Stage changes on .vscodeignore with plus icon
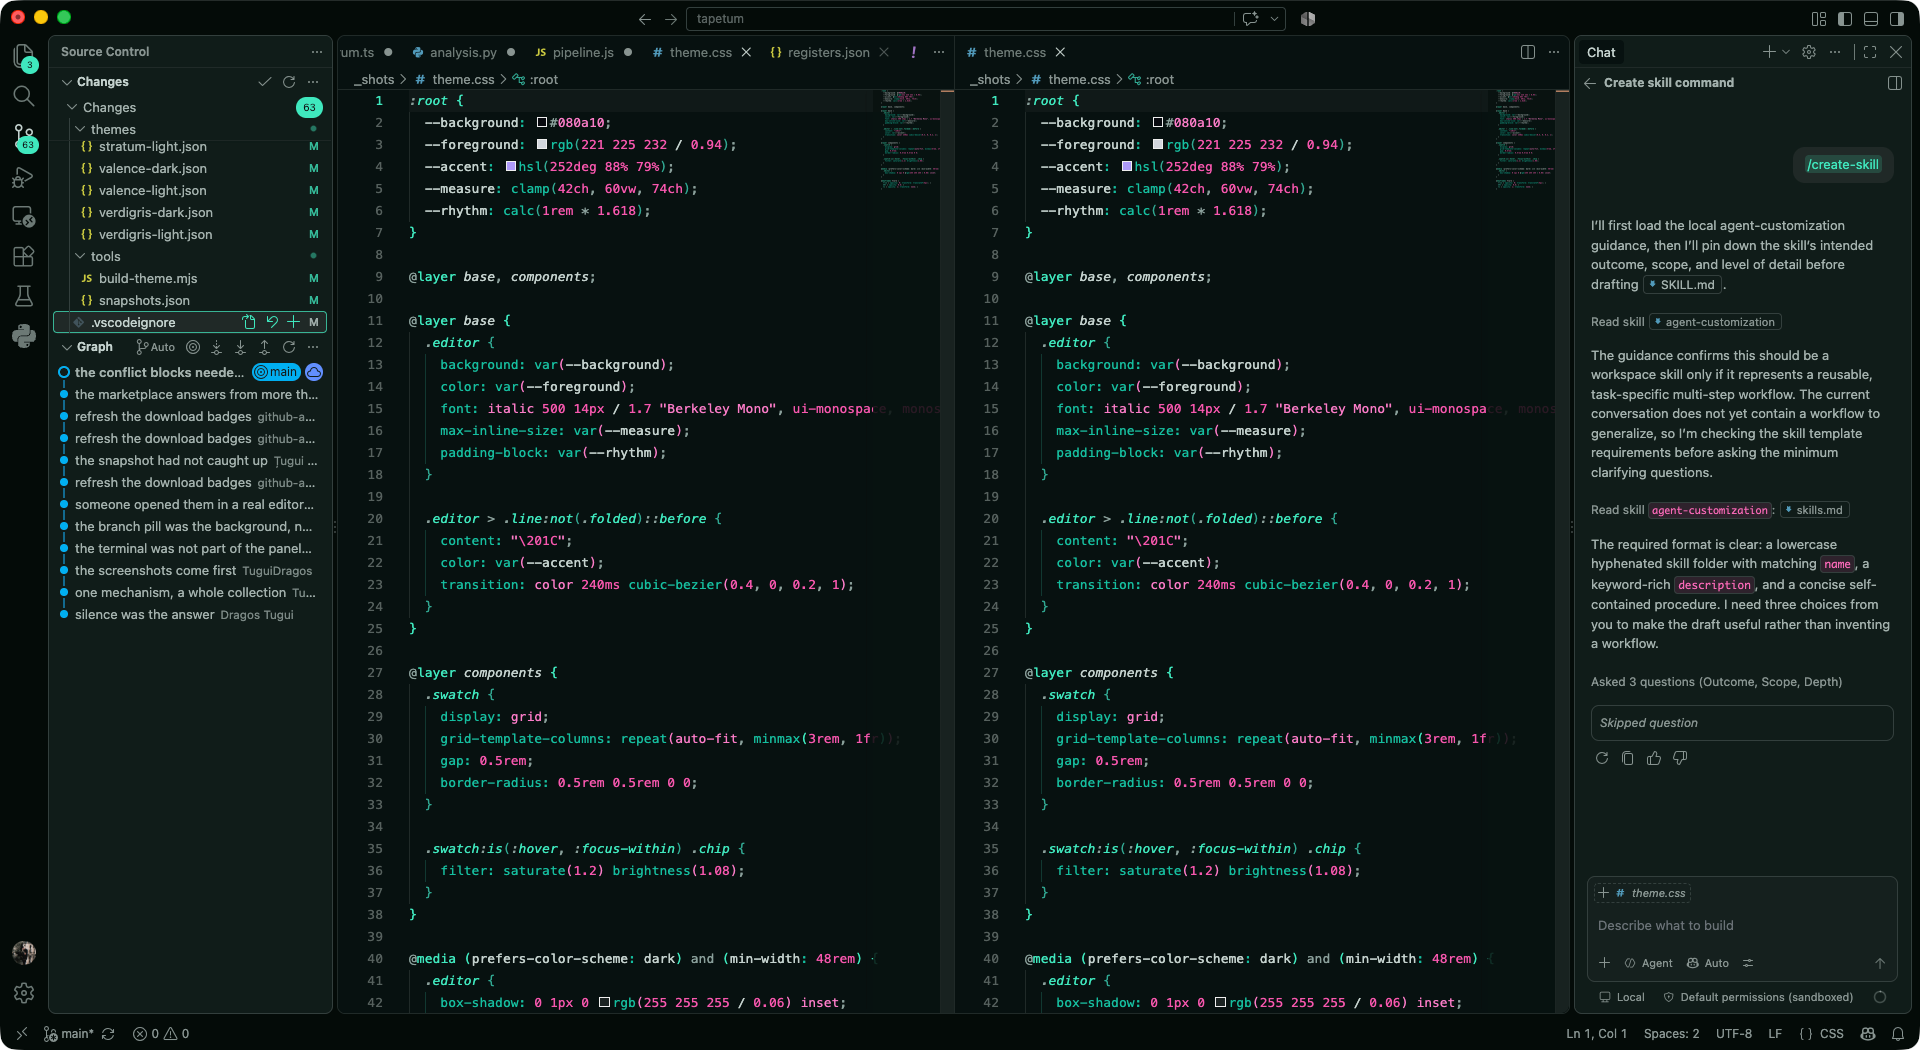 tap(293, 322)
